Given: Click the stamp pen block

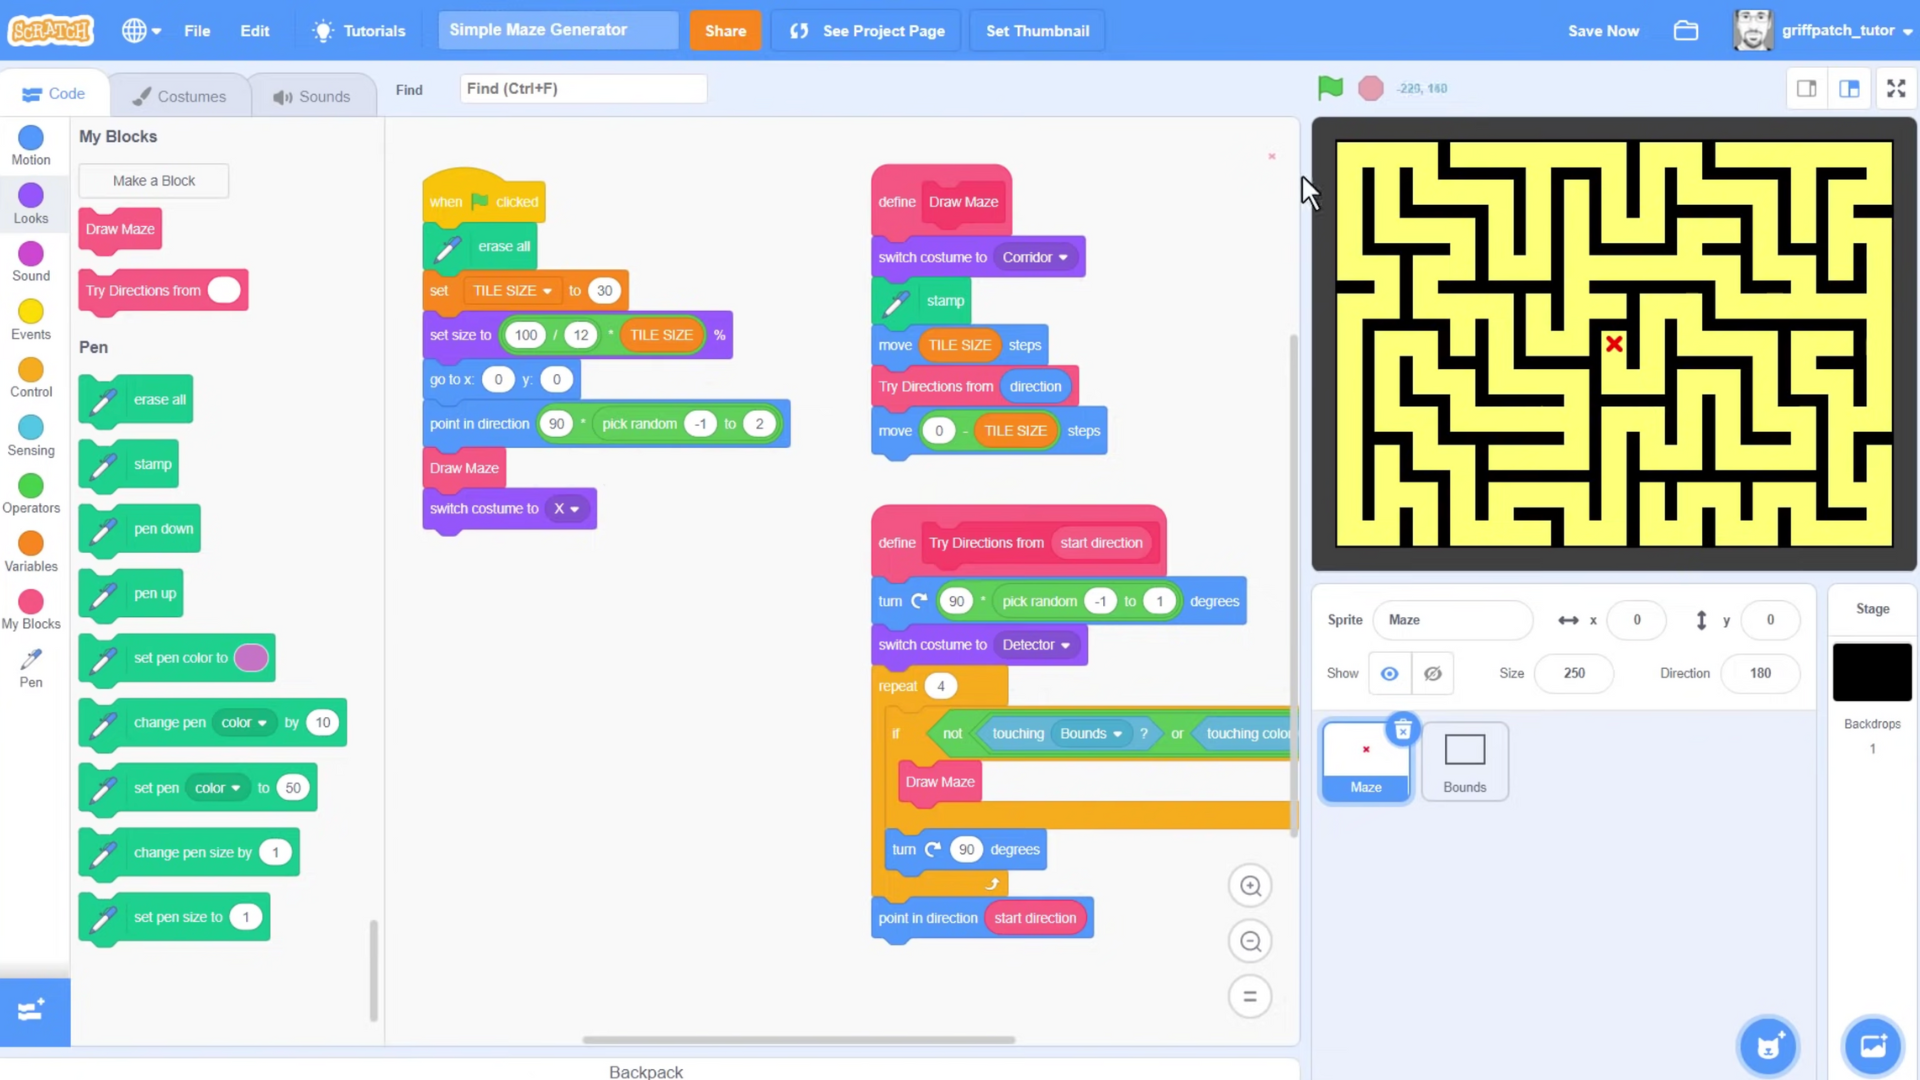Looking at the screenshot, I should [x=152, y=464].
